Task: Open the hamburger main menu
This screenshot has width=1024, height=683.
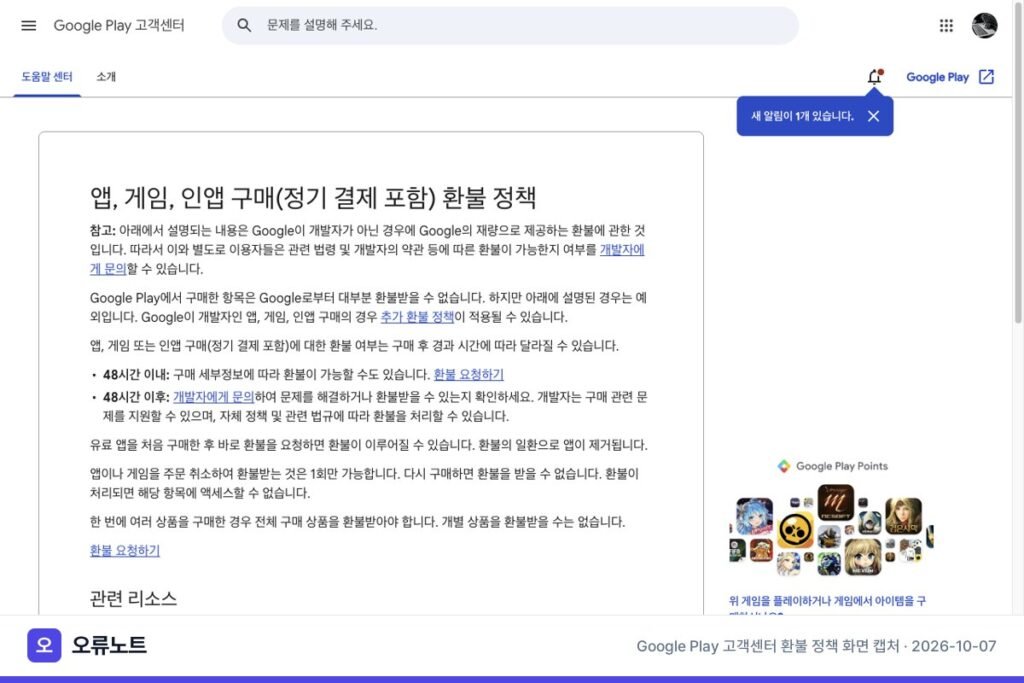Action: [x=29, y=25]
